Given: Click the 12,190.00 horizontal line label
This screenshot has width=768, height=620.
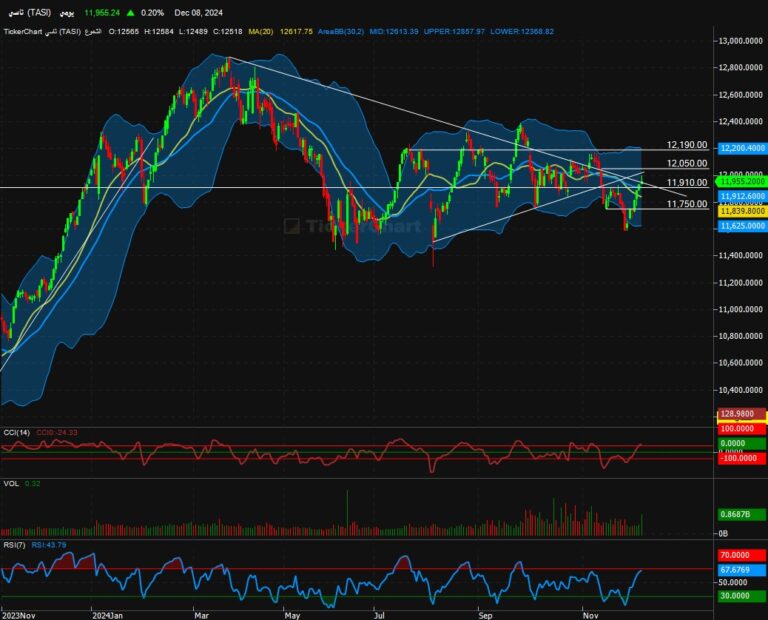Looking at the screenshot, I should tap(687, 145).
